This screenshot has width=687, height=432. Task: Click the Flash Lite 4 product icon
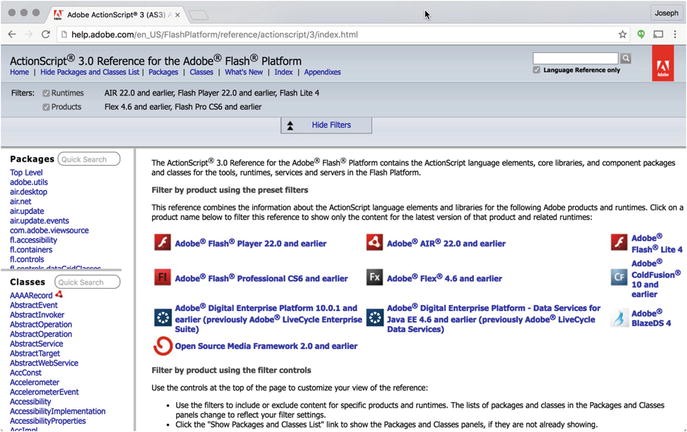pos(619,242)
